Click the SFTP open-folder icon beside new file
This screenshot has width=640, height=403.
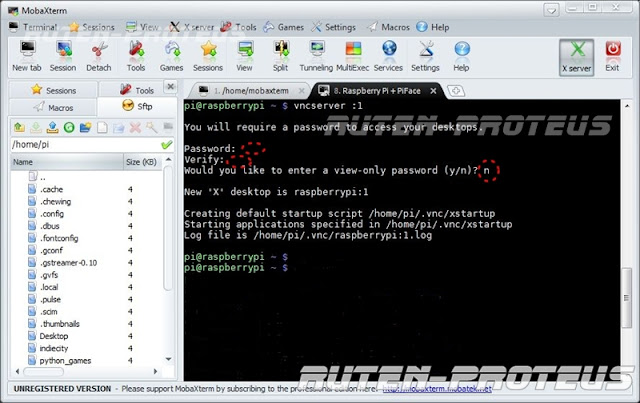pyautogui.click(x=118, y=127)
